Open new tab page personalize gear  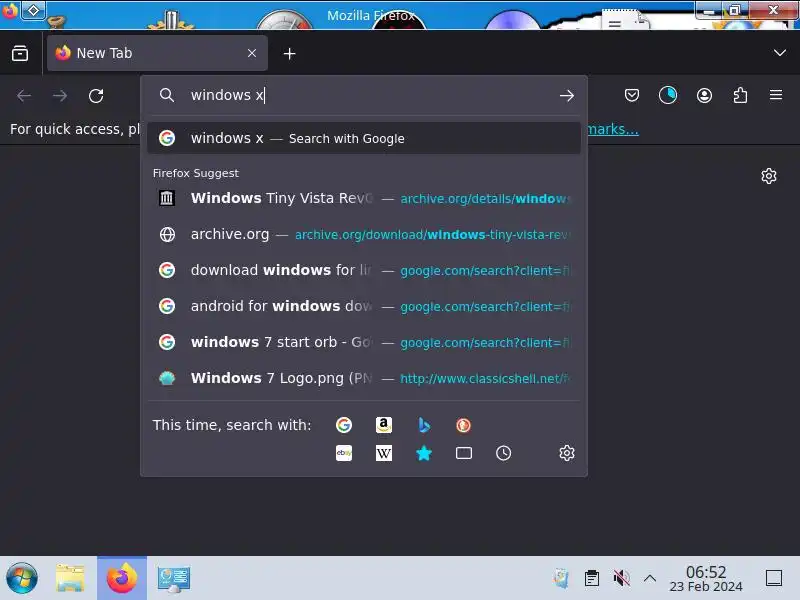[x=768, y=176]
